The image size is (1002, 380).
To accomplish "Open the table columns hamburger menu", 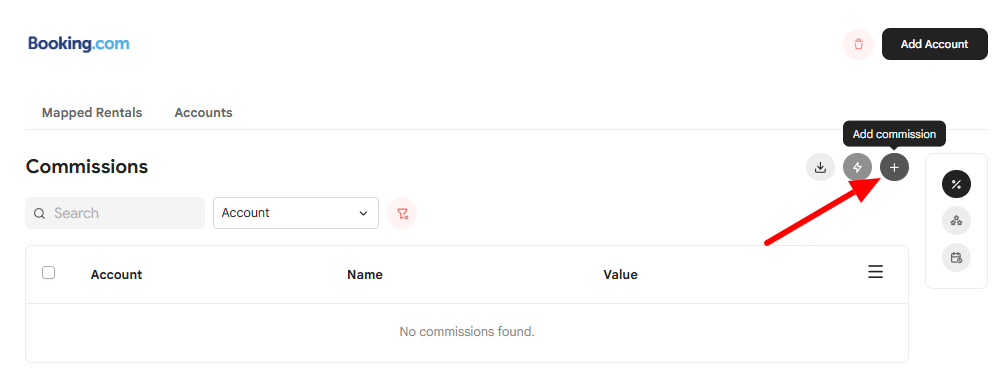I will (875, 272).
